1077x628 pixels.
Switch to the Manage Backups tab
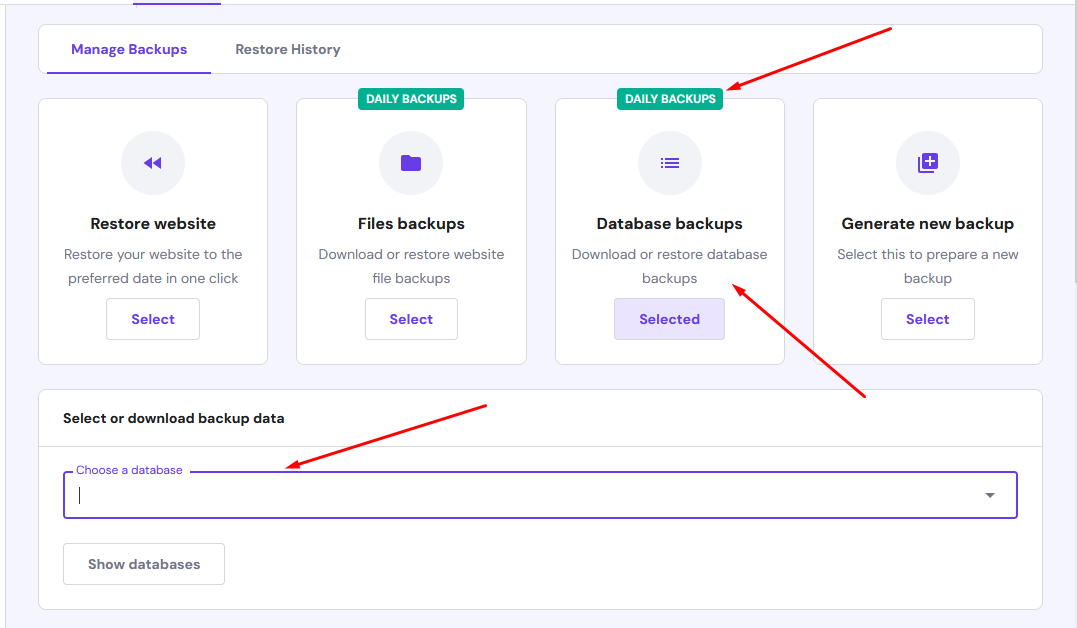point(129,49)
